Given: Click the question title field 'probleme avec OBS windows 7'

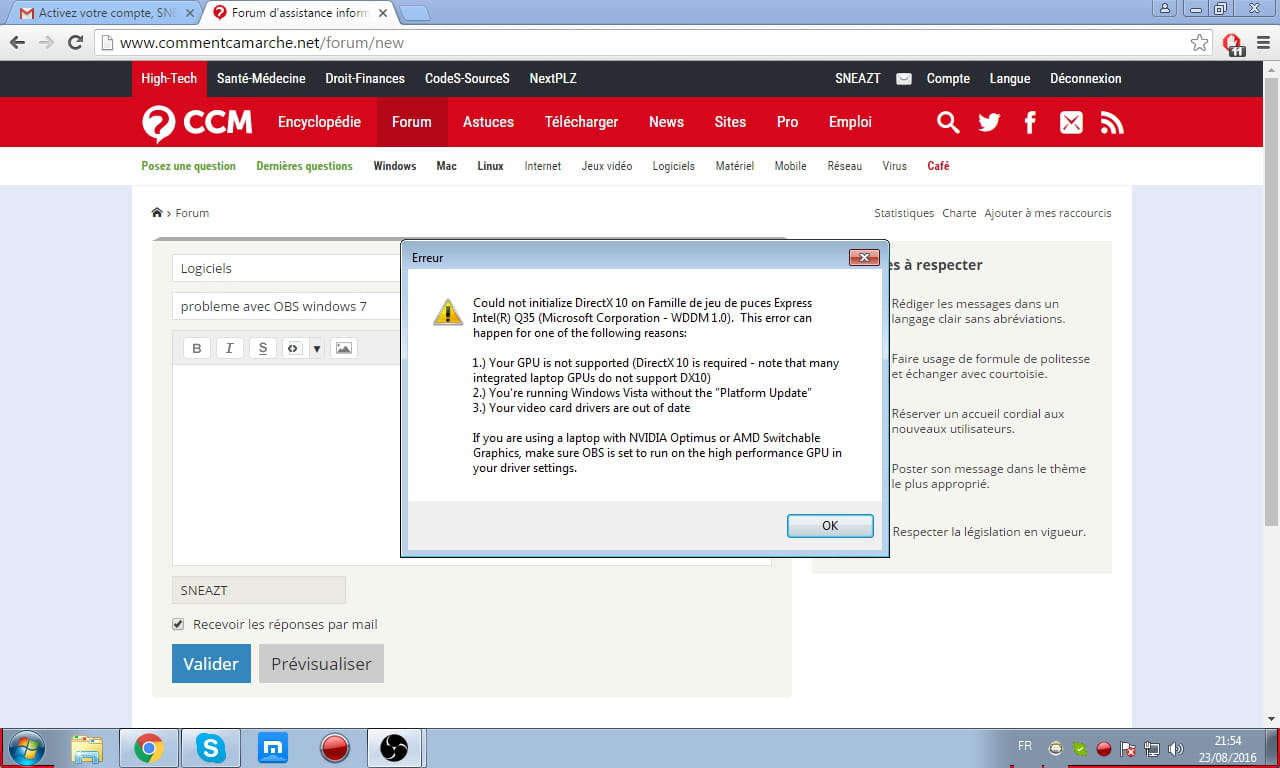Looking at the screenshot, I should pos(286,306).
